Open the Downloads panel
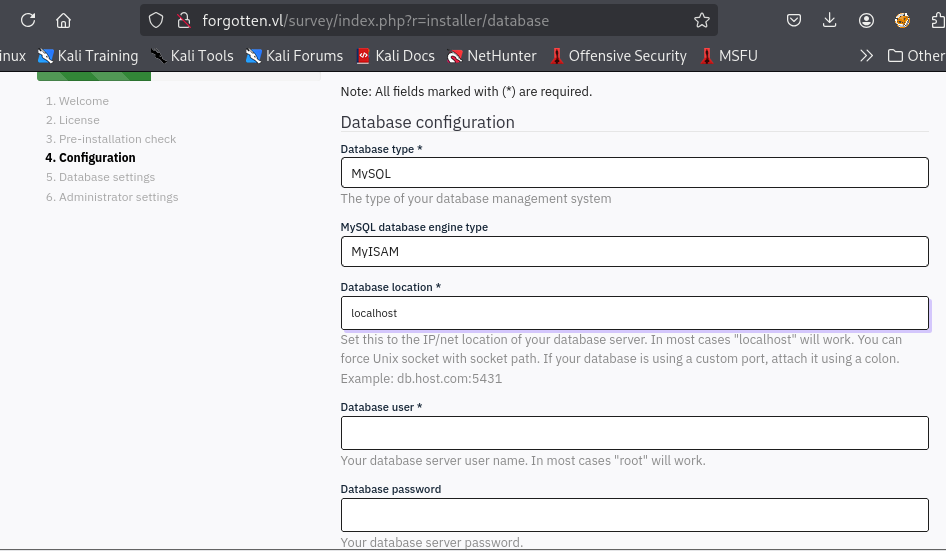This screenshot has width=946, height=551. (829, 20)
